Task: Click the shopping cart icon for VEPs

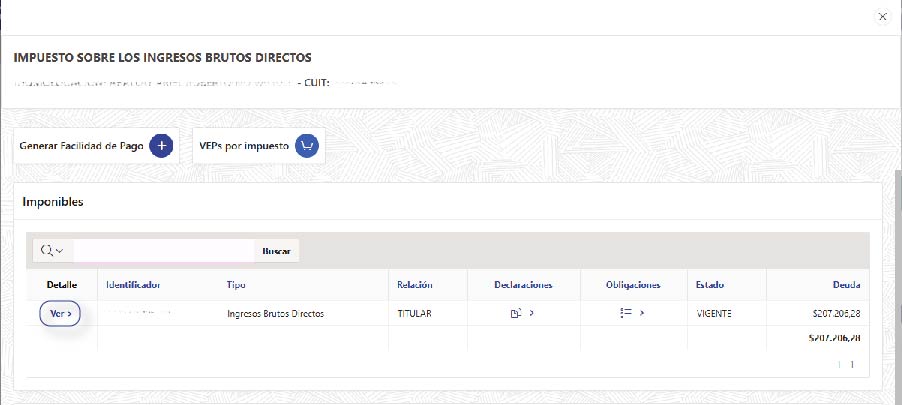Action: coord(307,146)
